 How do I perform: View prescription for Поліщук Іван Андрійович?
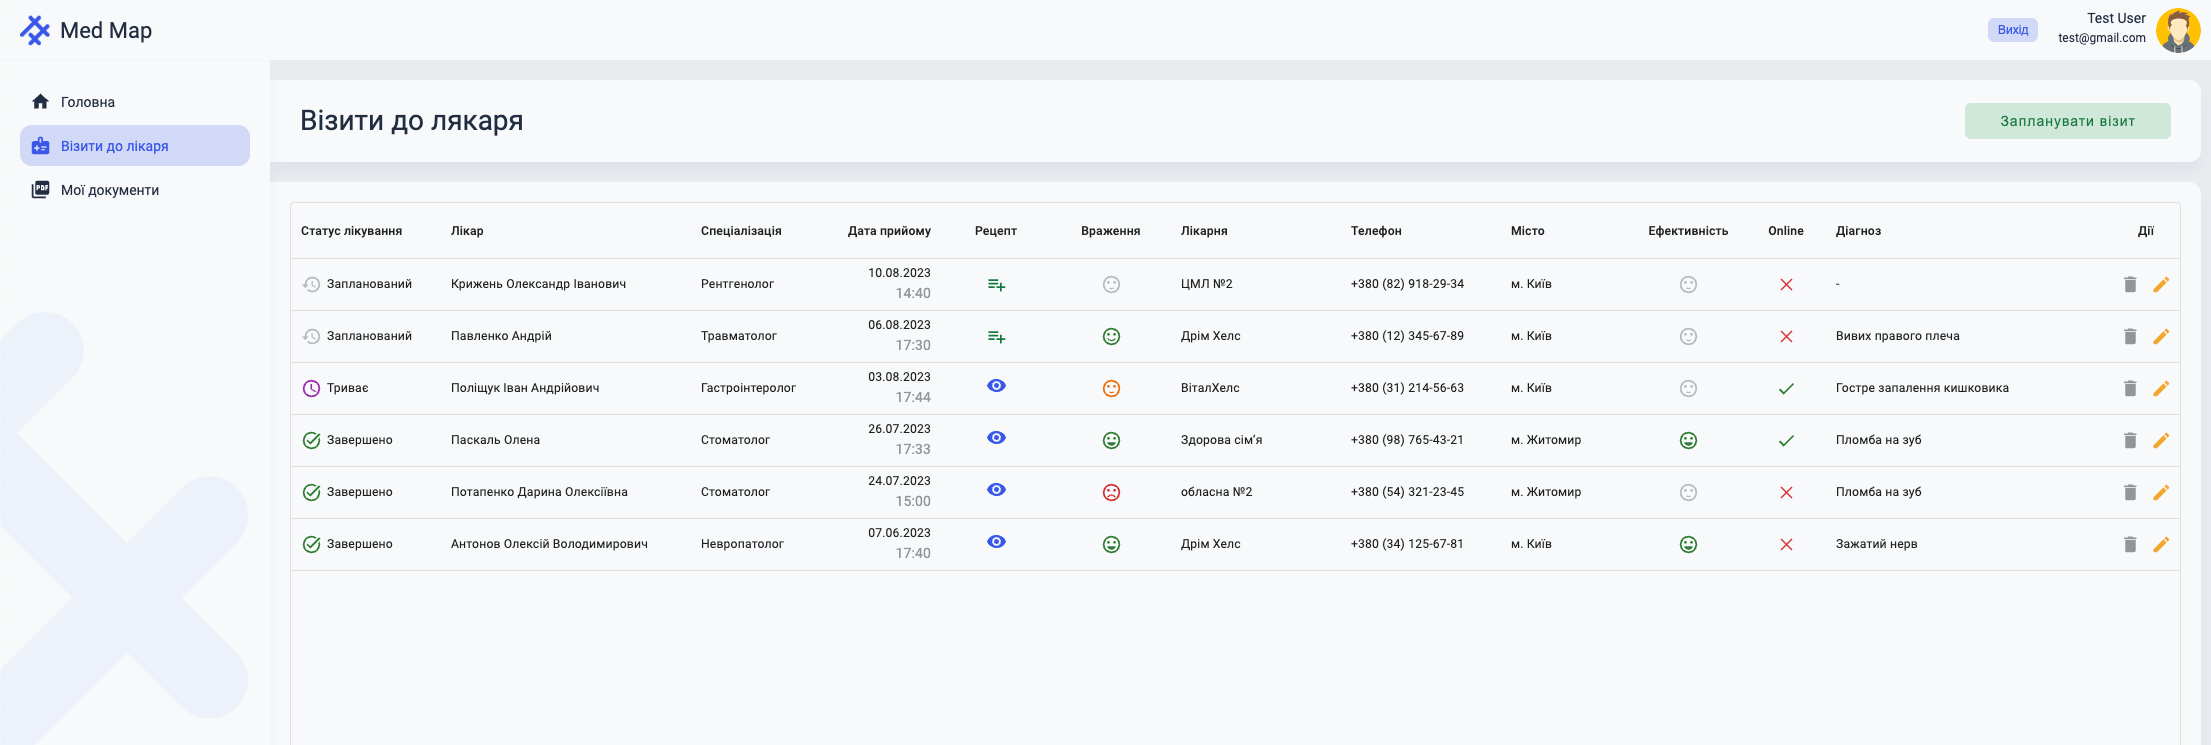[x=996, y=386]
